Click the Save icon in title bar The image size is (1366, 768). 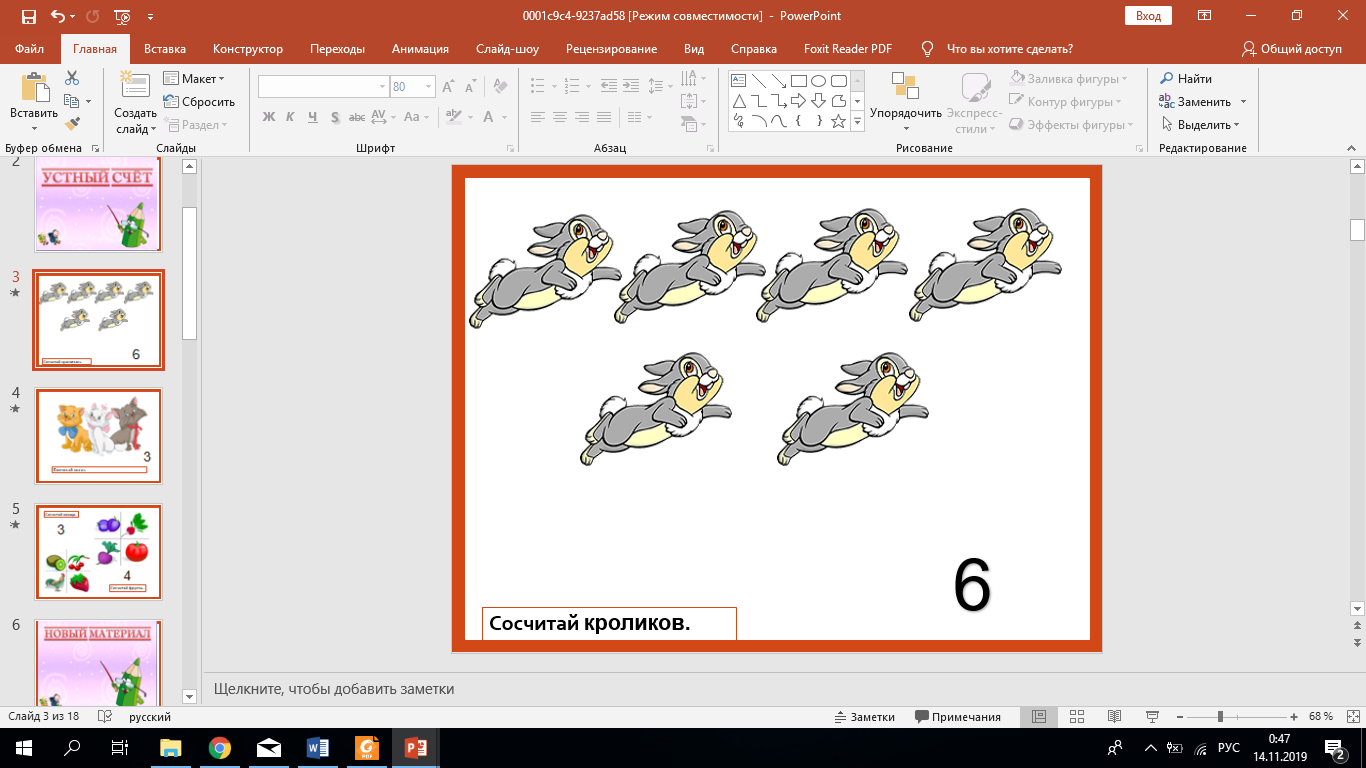[29, 16]
